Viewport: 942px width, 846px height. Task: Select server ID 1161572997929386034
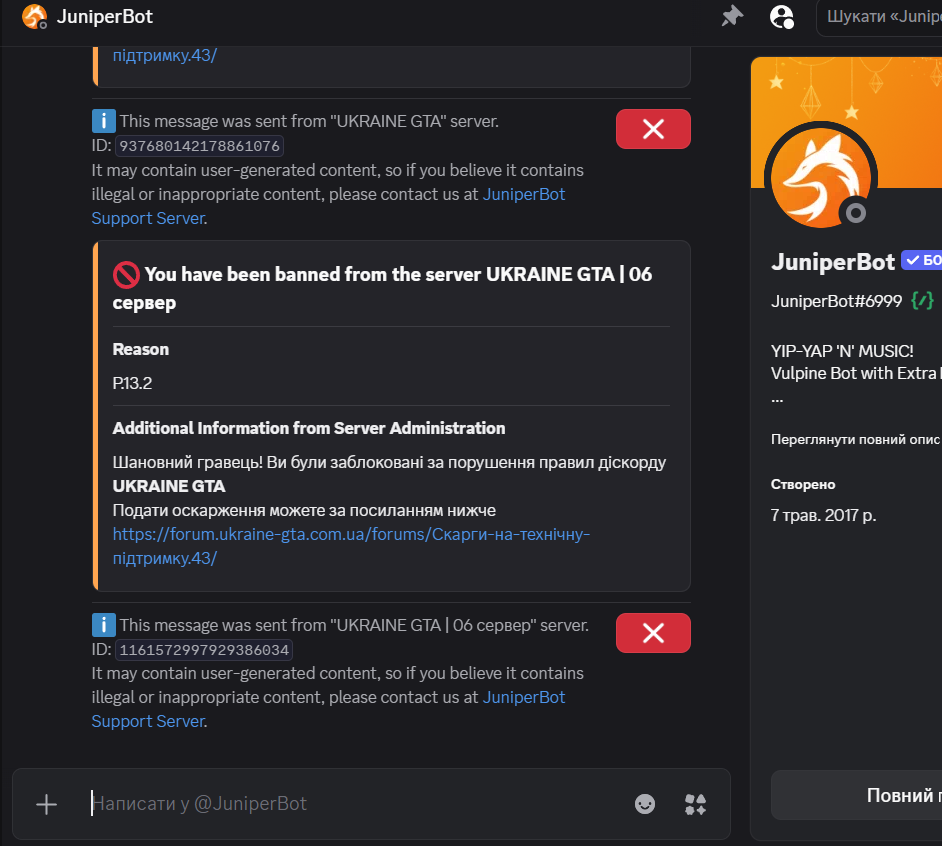[x=204, y=650]
